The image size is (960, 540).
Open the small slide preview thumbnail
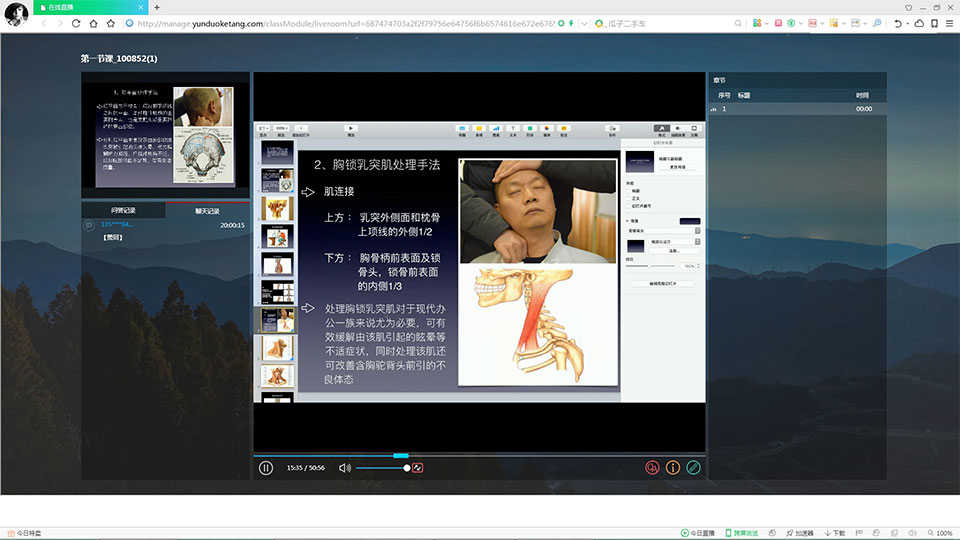[x=165, y=135]
